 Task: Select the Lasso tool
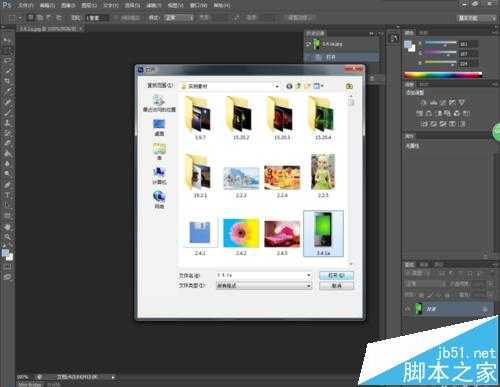7,61
